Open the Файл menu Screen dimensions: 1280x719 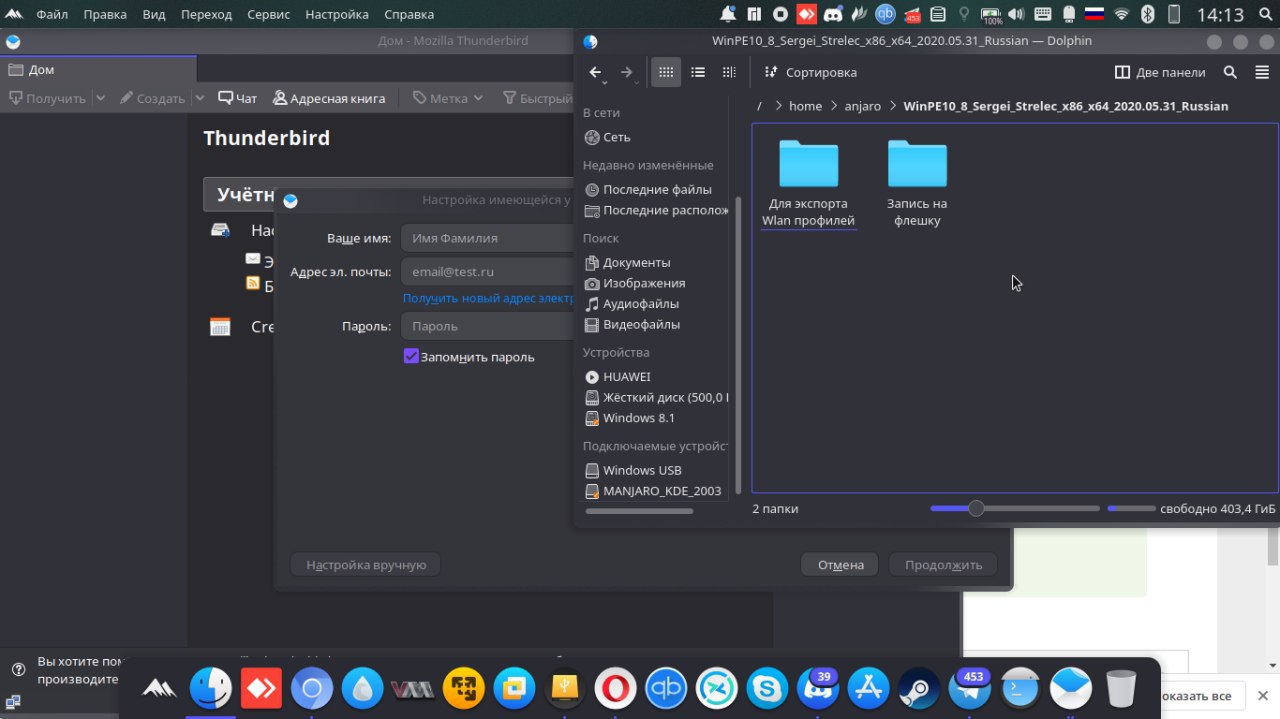(x=52, y=15)
